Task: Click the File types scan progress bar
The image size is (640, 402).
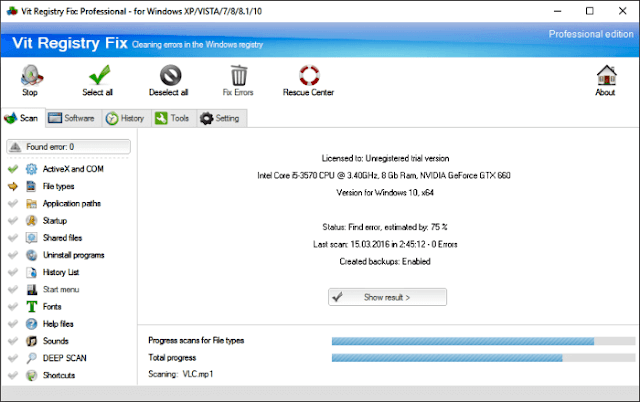Action: [x=483, y=341]
